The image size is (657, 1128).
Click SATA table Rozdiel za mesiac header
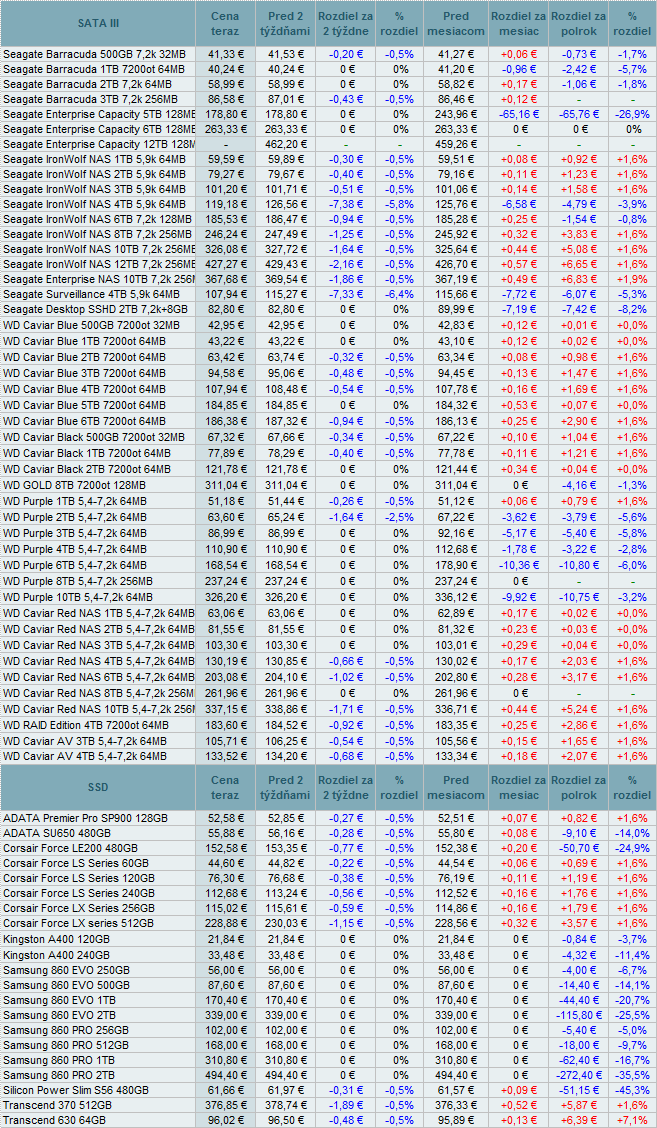tap(518, 24)
